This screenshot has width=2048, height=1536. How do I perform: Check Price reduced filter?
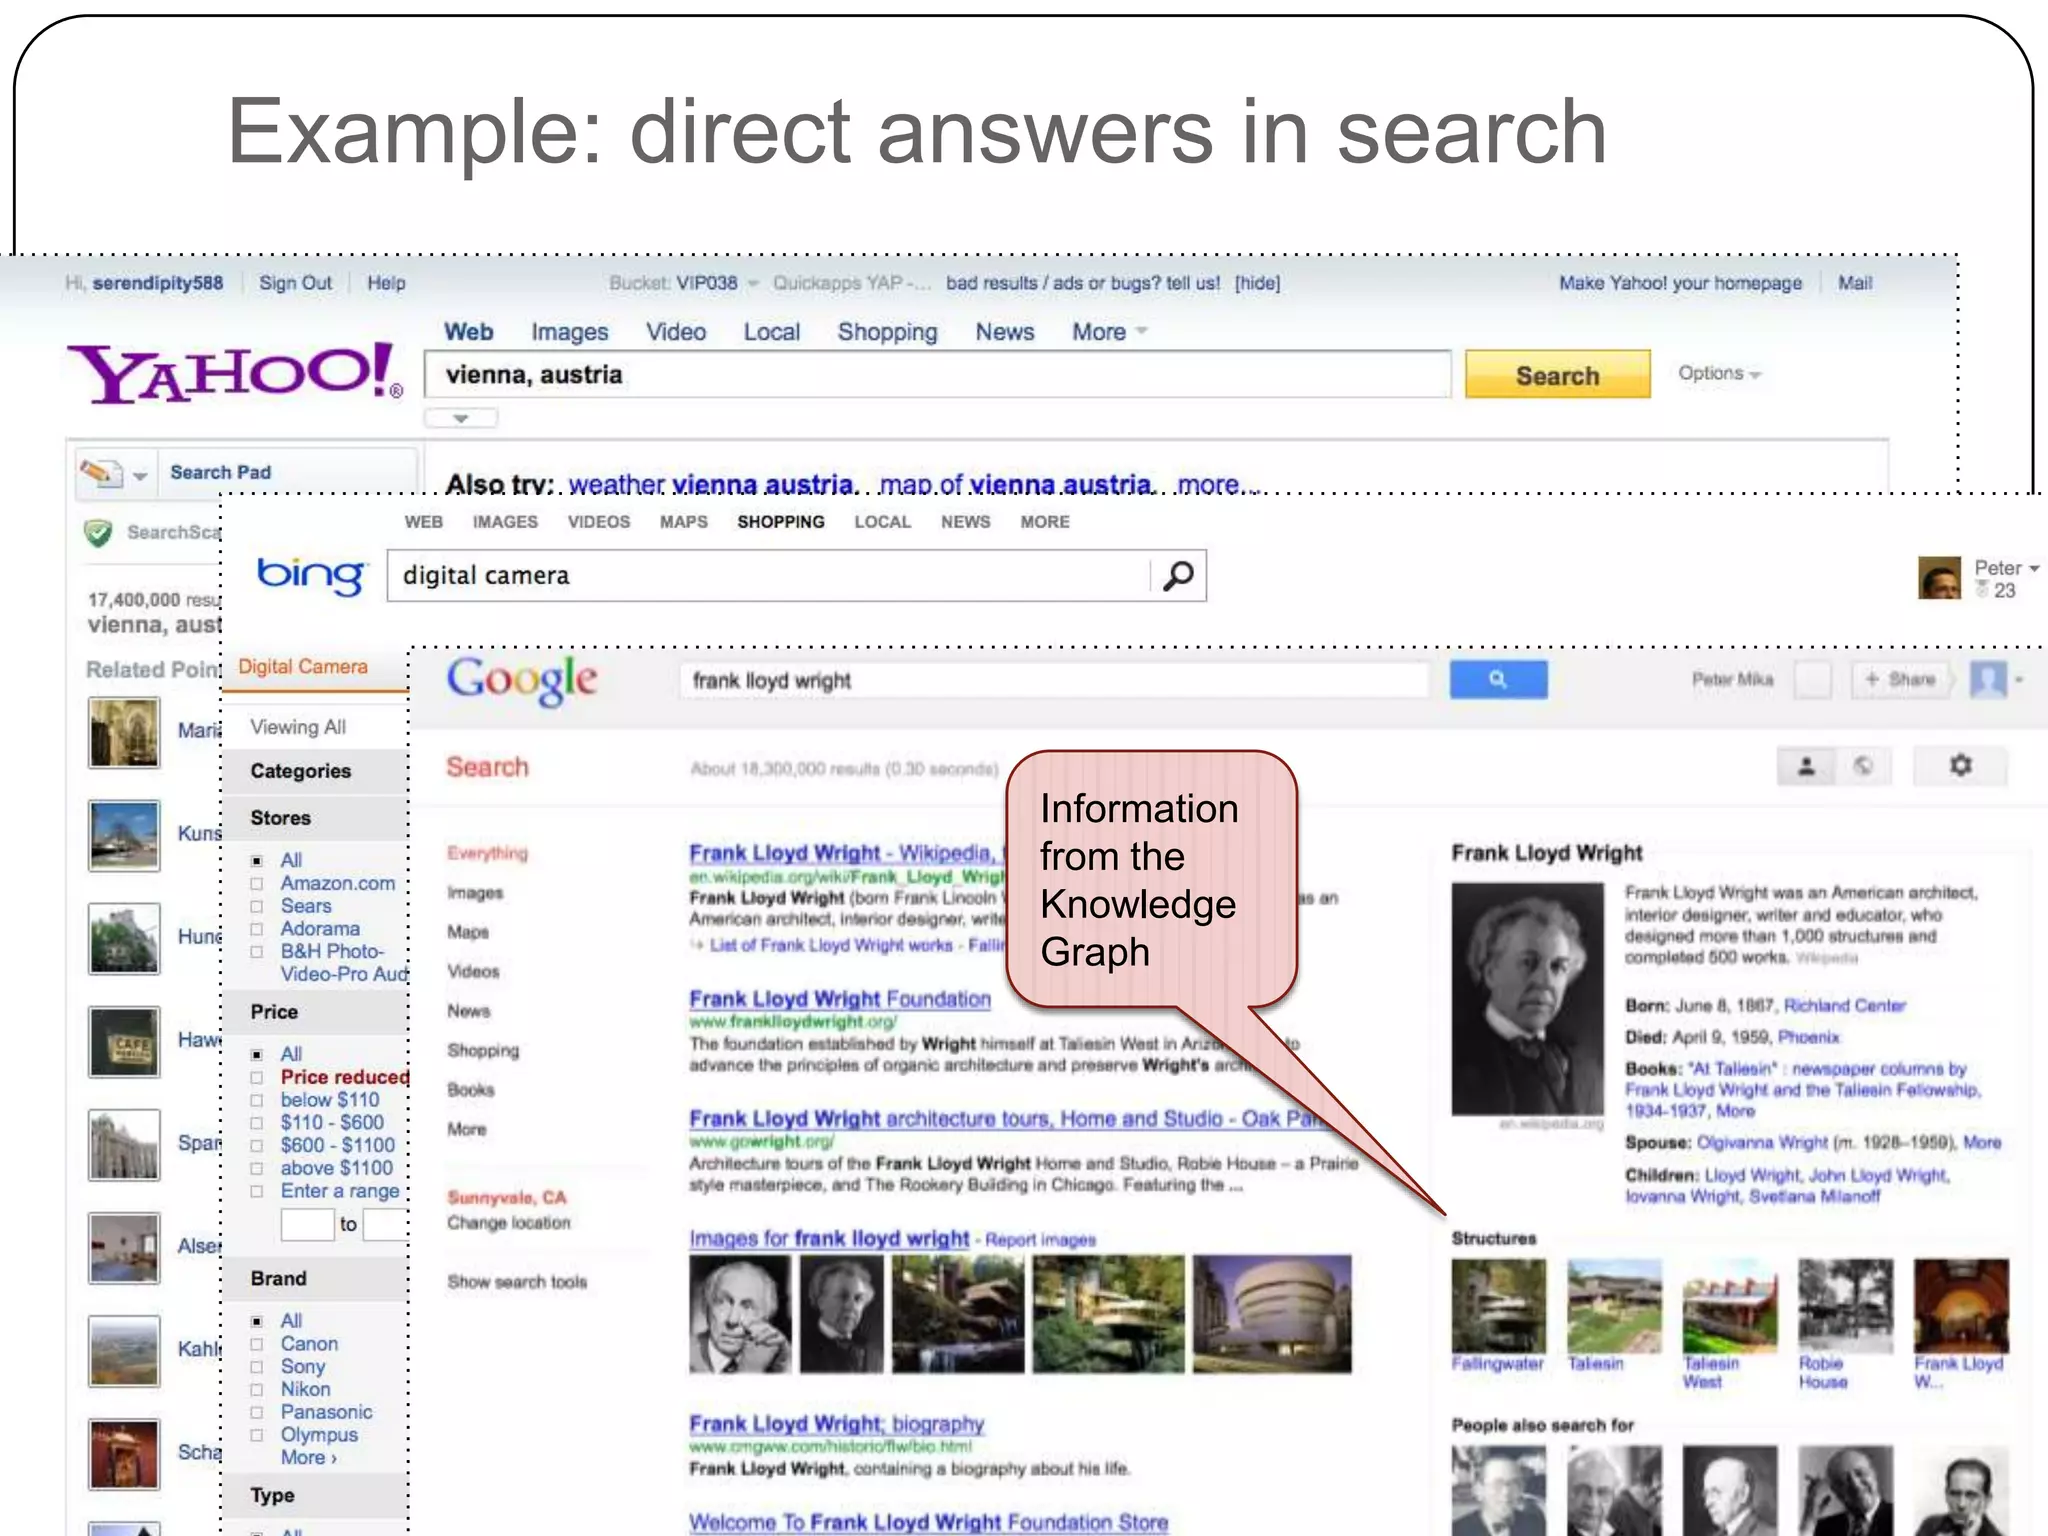(x=257, y=1077)
